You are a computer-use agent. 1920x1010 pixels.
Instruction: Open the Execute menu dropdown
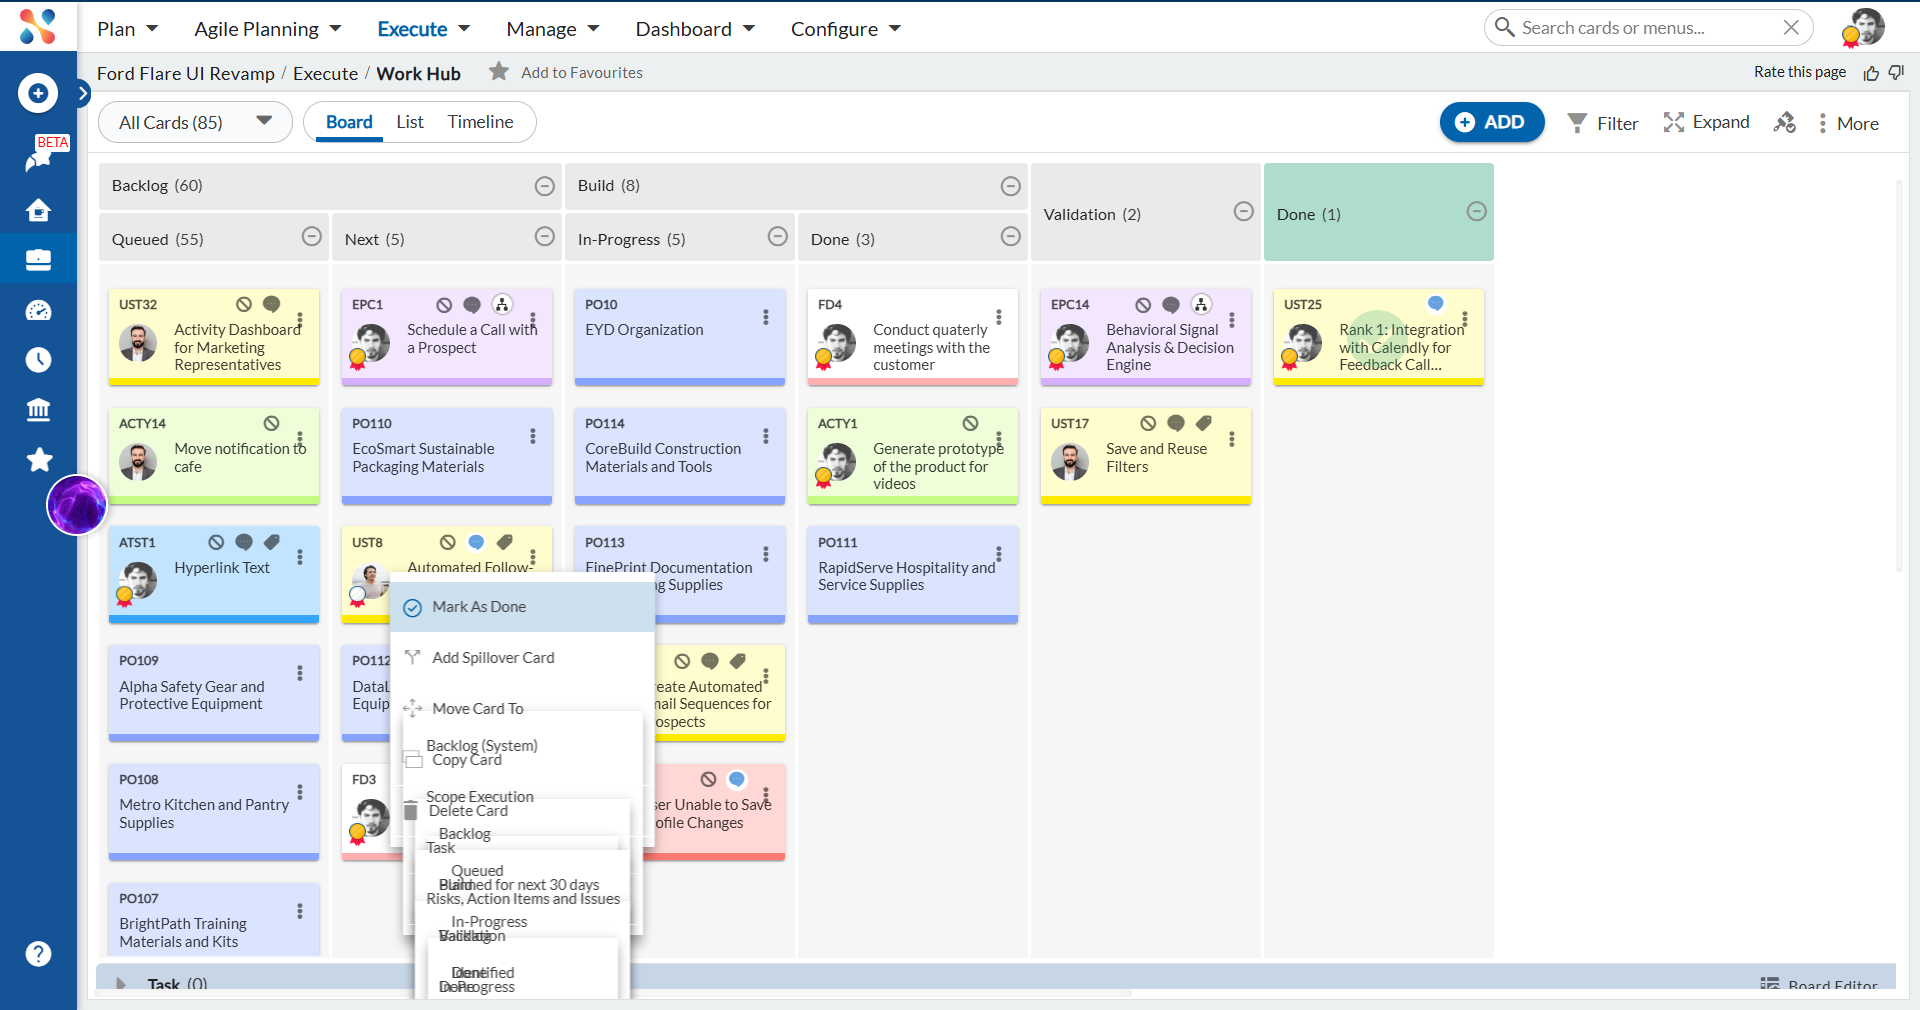[424, 29]
